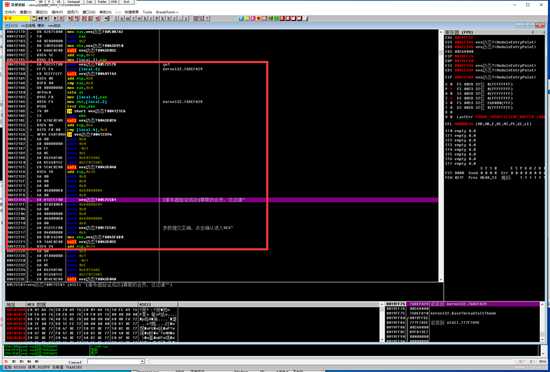Select the purple highlighted disassembly line

pyautogui.click(x=222, y=200)
